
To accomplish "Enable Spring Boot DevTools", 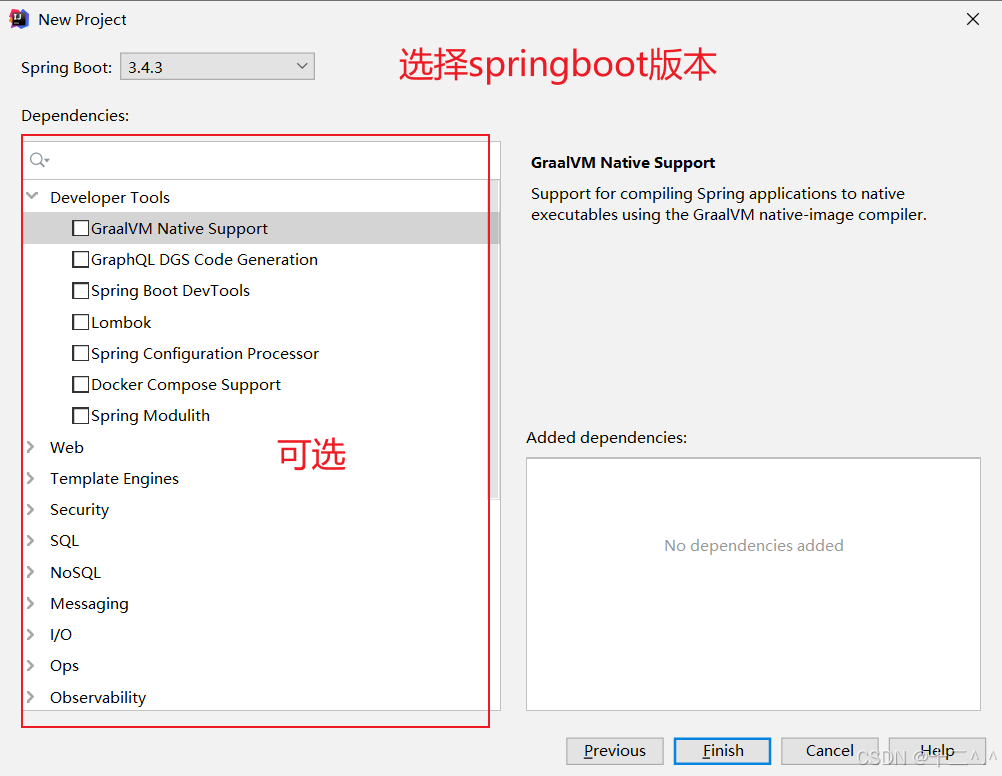I will point(80,290).
